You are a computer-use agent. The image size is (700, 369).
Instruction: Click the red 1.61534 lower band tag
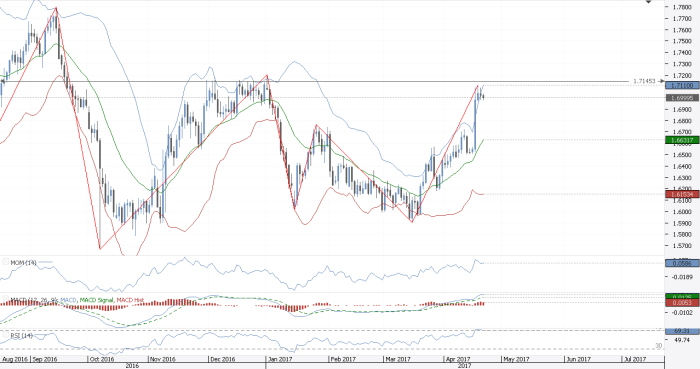682,195
